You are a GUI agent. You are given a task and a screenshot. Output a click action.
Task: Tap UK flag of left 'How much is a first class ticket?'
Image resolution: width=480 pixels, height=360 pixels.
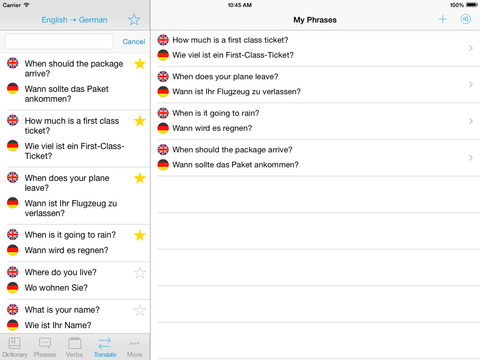13,120
